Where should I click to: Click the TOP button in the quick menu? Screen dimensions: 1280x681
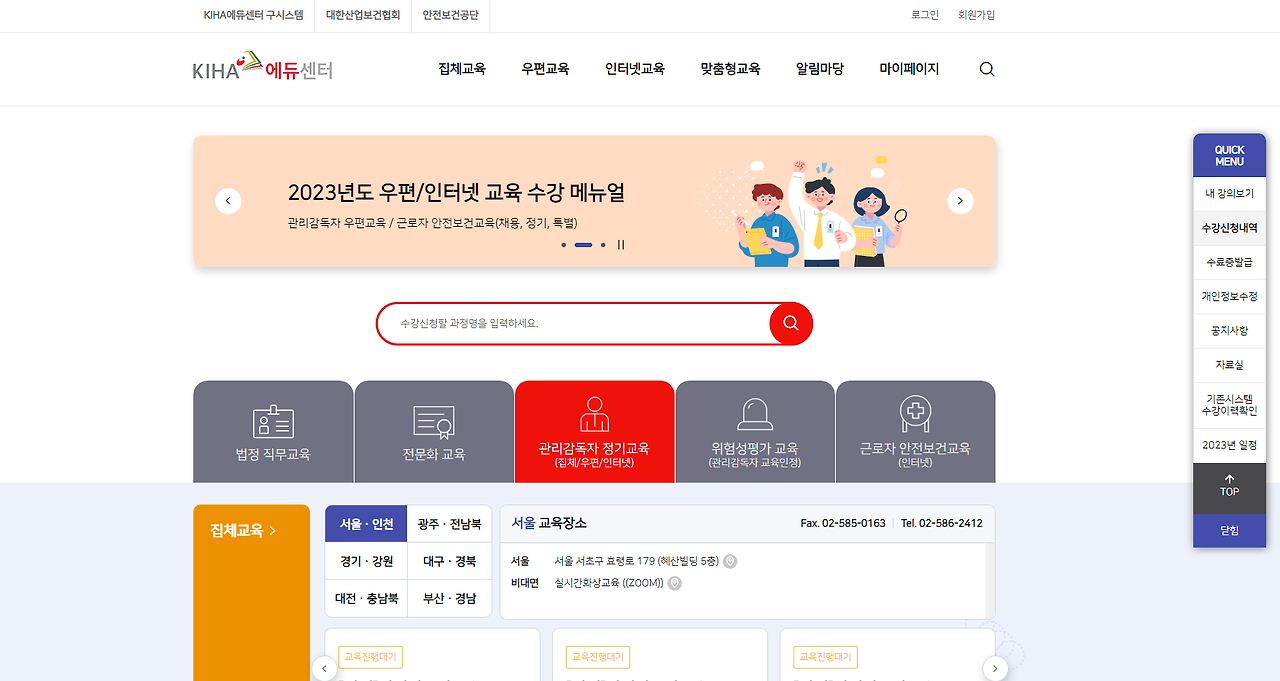point(1229,488)
